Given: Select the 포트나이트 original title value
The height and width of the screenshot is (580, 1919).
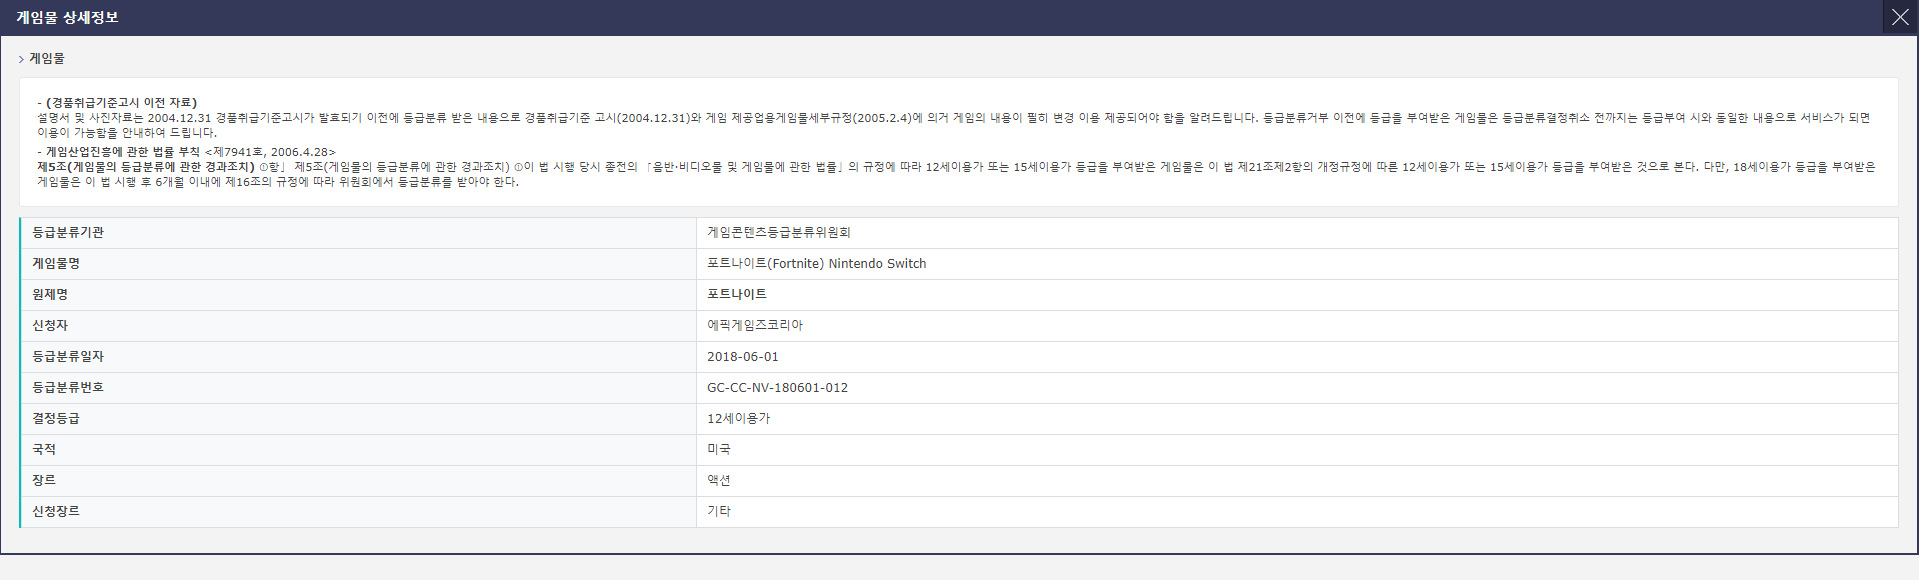Looking at the screenshot, I should pyautogui.click(x=736, y=294).
